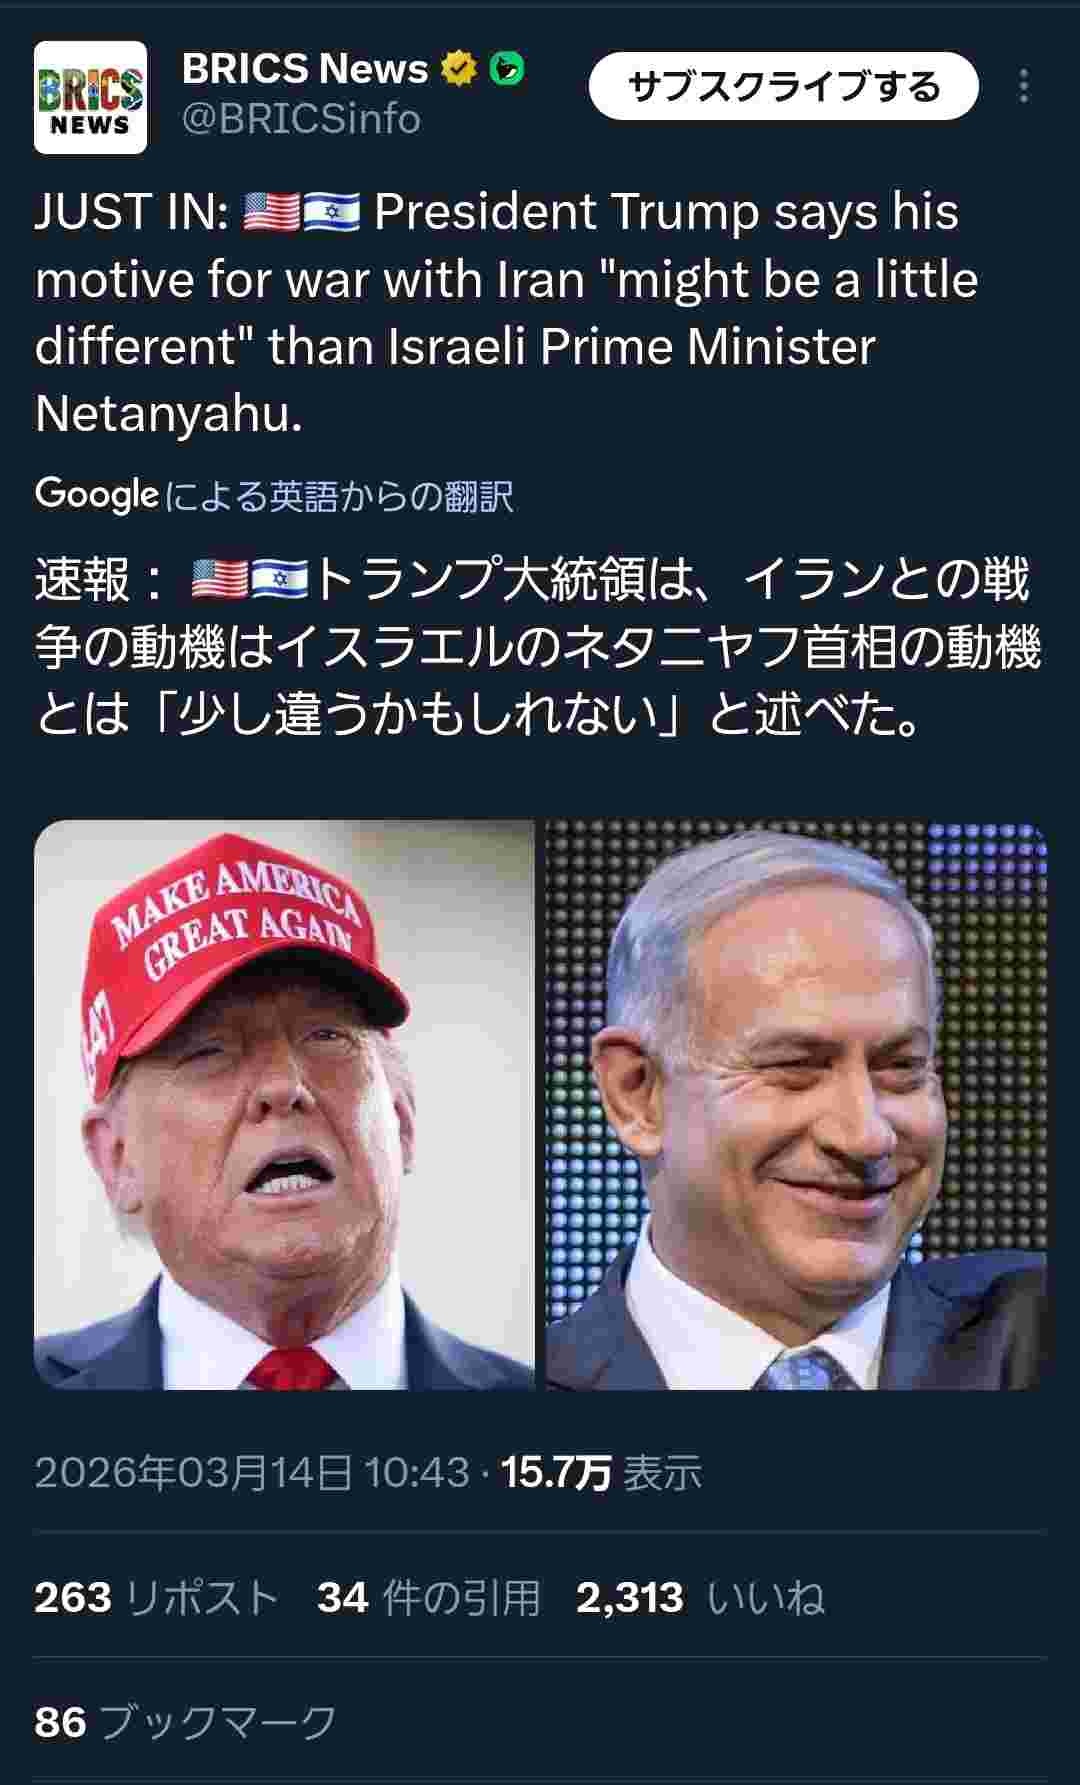View the 34 件の引用 quotes list
The height and width of the screenshot is (1785, 1080).
[429, 1597]
